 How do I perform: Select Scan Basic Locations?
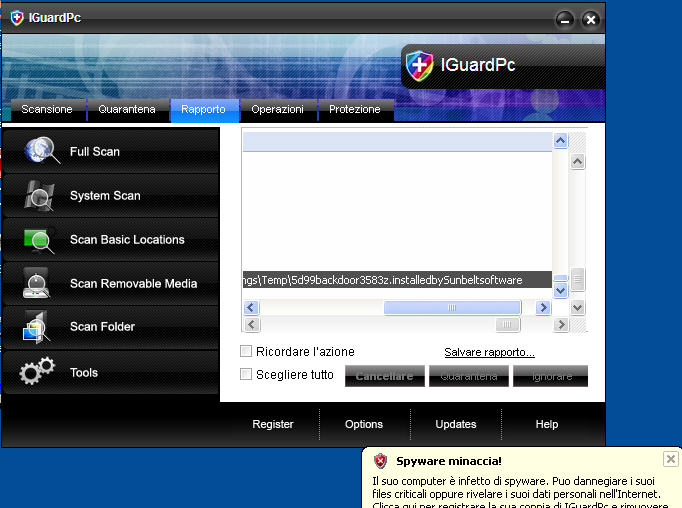tap(111, 240)
